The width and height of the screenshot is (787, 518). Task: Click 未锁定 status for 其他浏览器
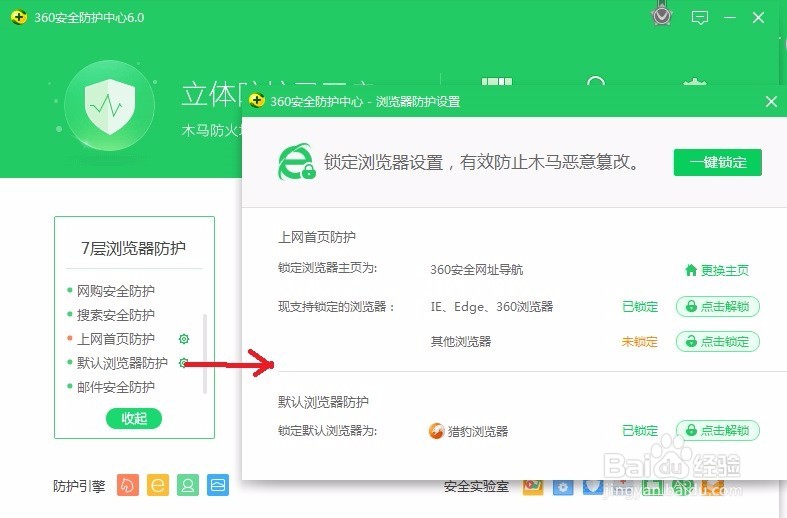pyautogui.click(x=639, y=342)
